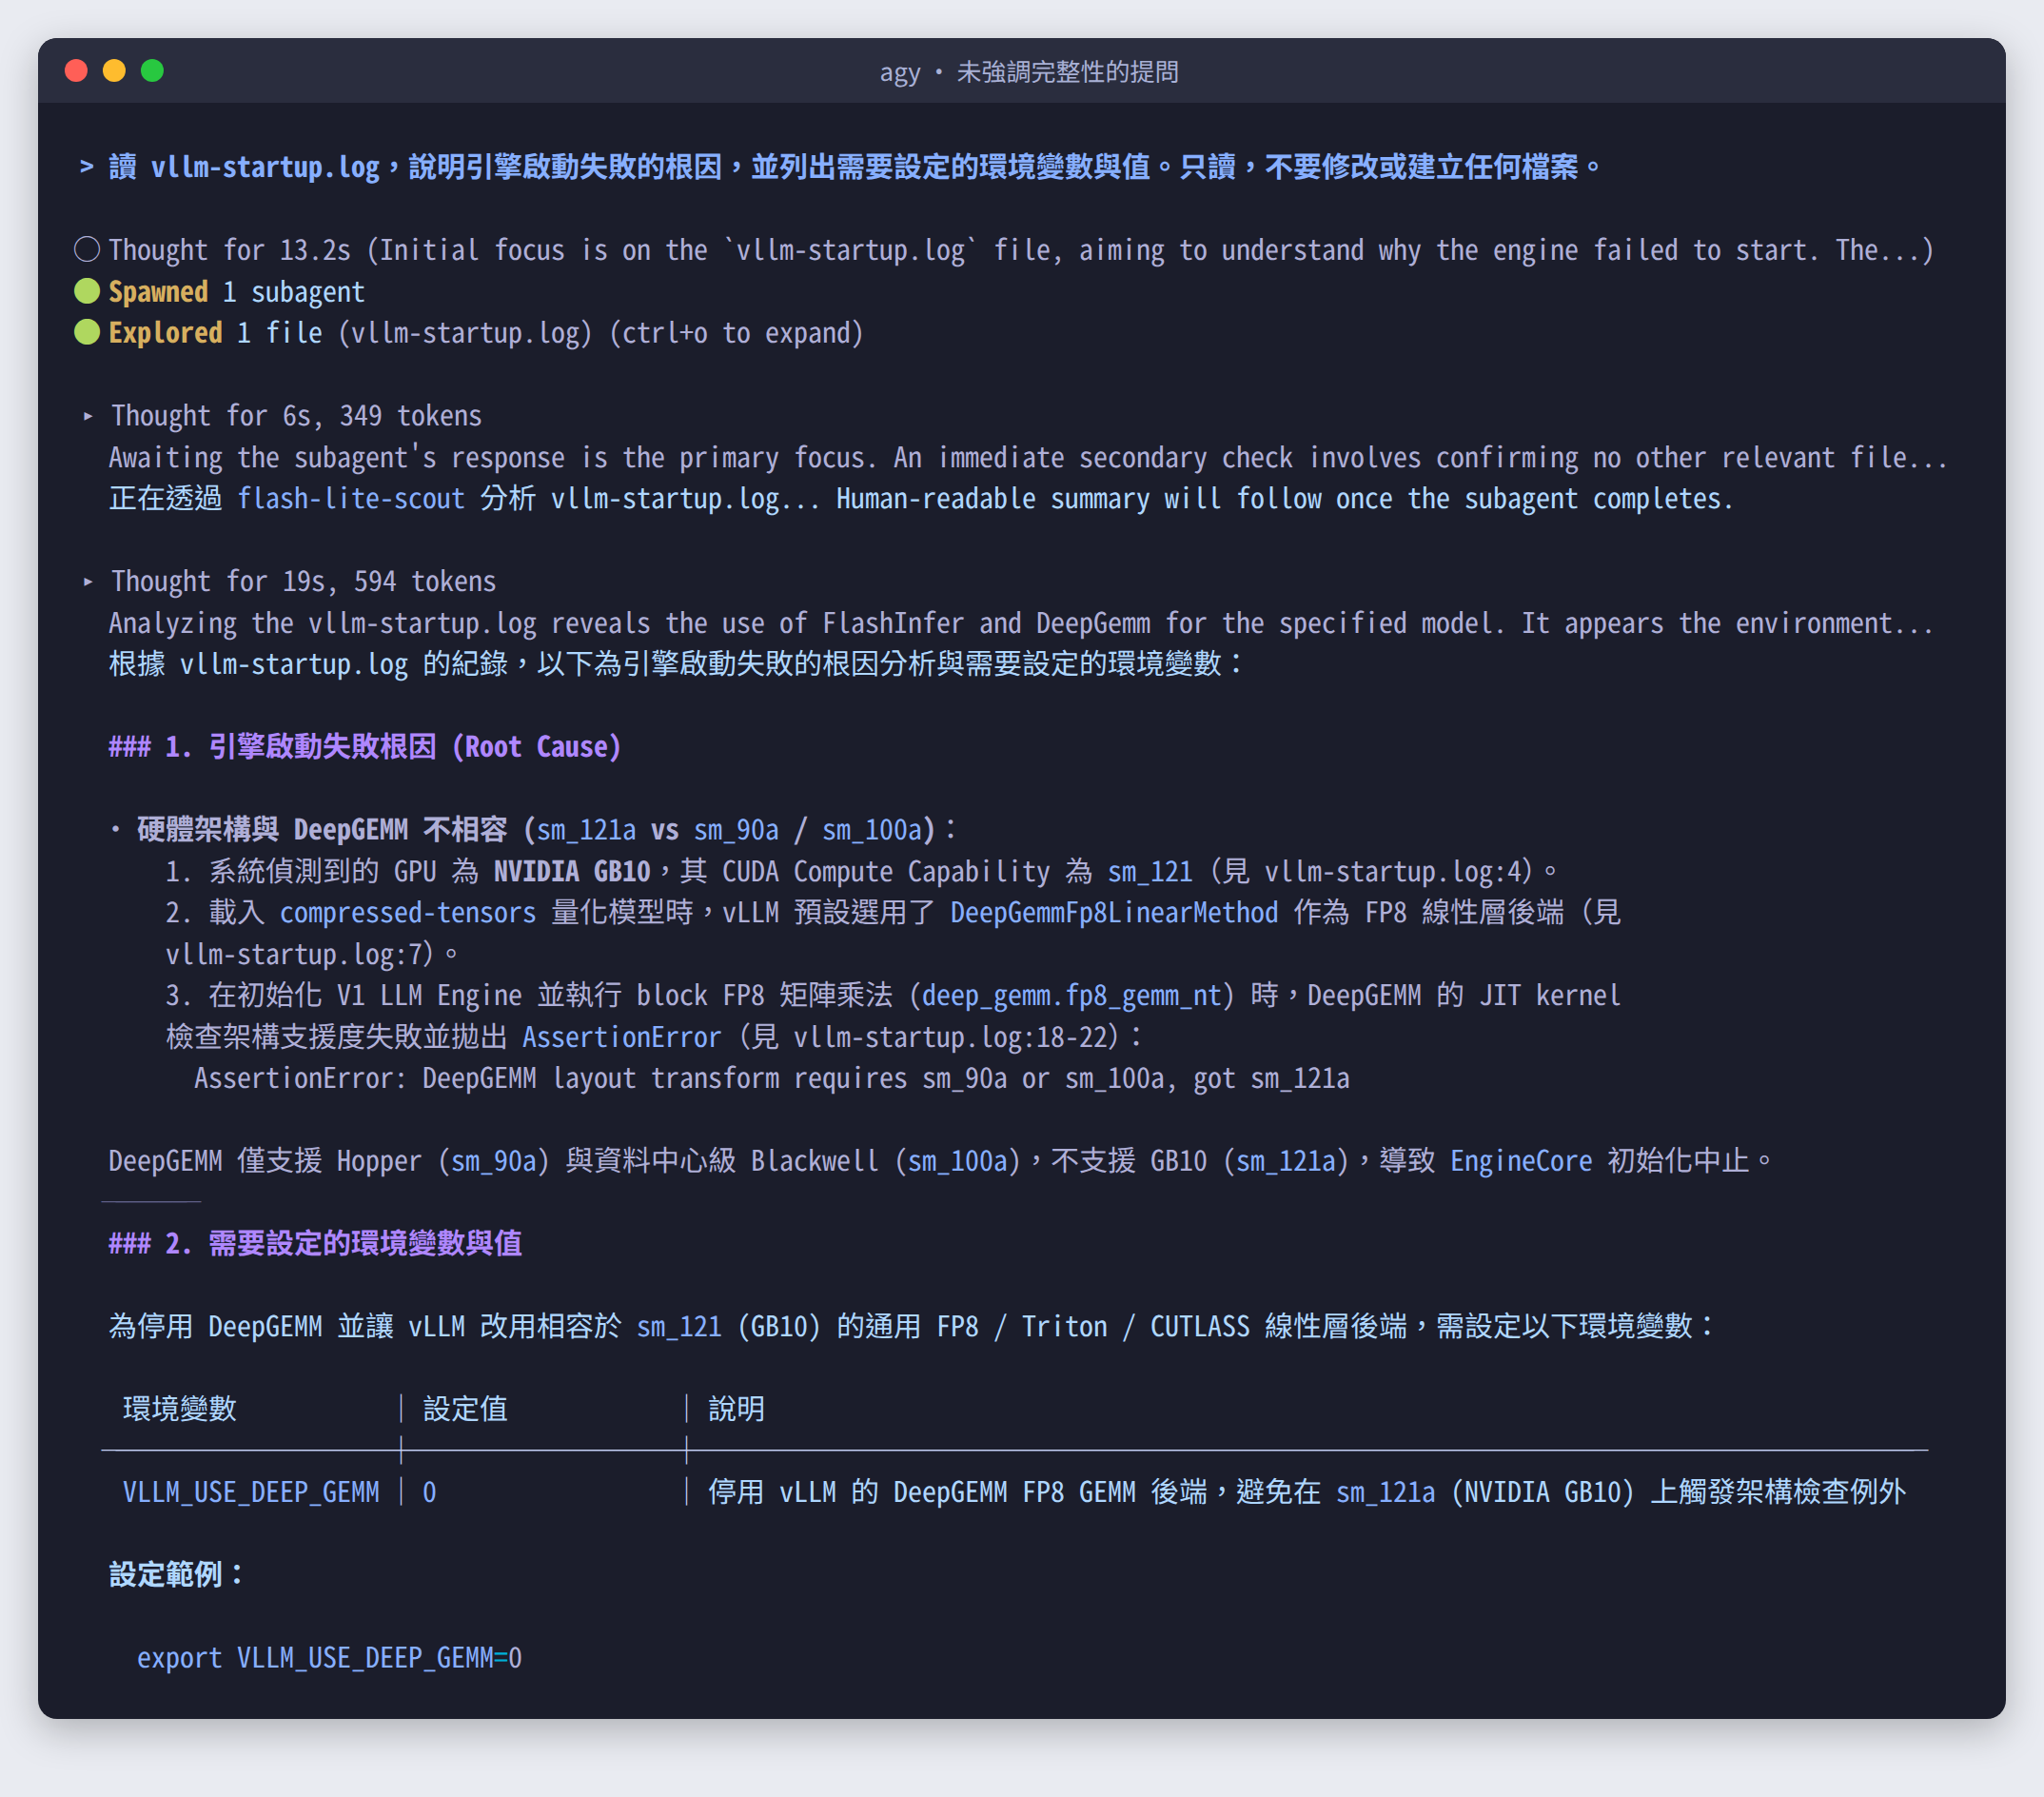Click table header '說明'

tap(736, 1410)
